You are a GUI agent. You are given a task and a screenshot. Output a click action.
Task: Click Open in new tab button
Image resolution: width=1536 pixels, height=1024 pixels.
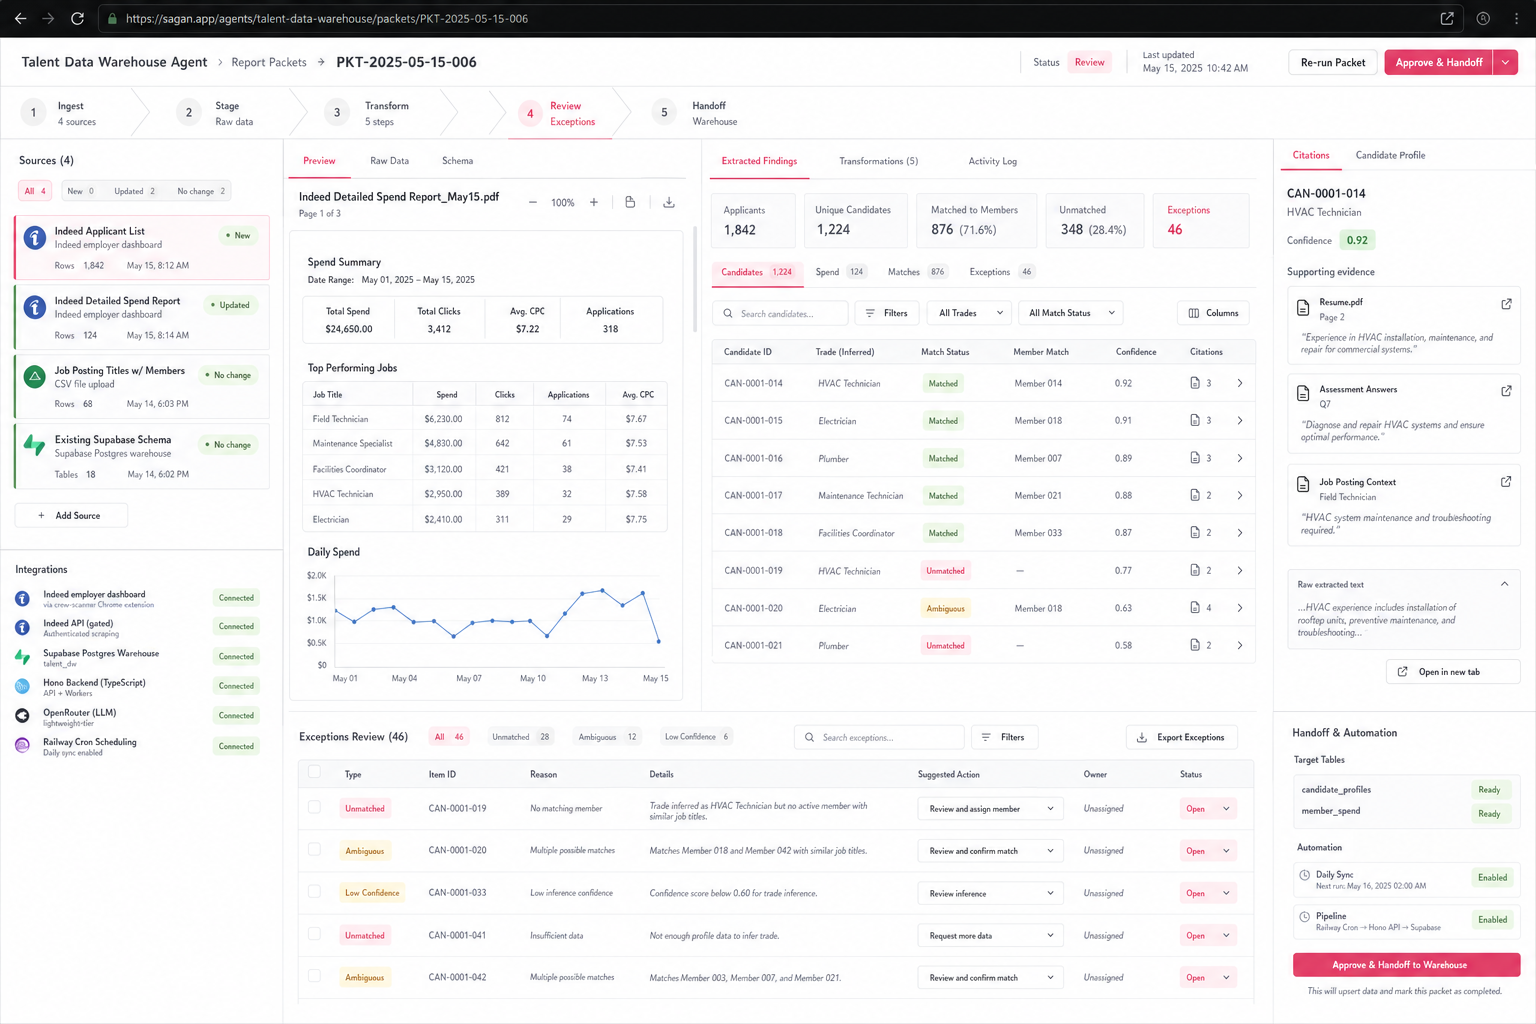(1453, 672)
